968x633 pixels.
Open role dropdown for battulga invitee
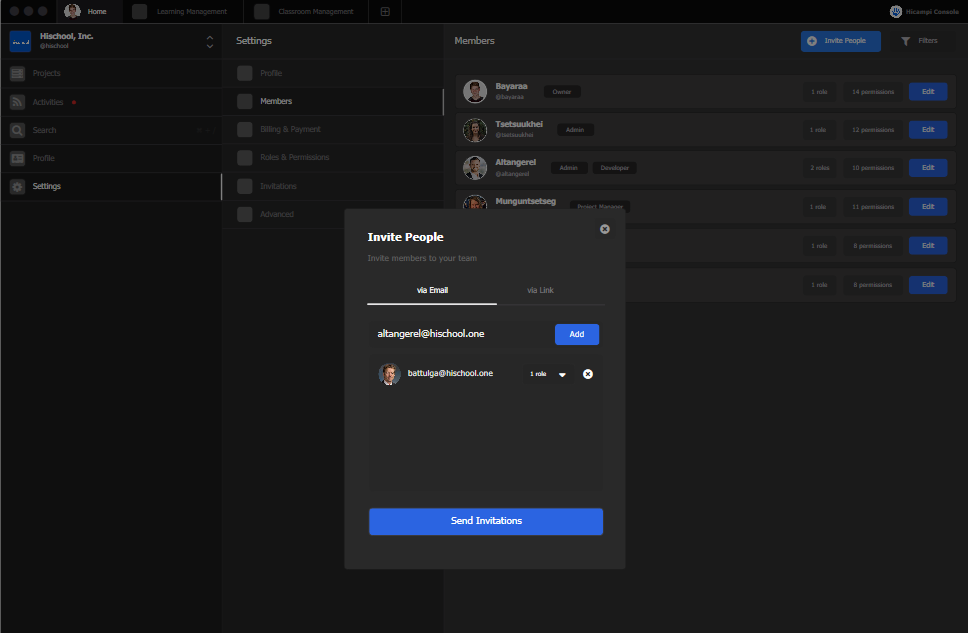(x=562, y=374)
